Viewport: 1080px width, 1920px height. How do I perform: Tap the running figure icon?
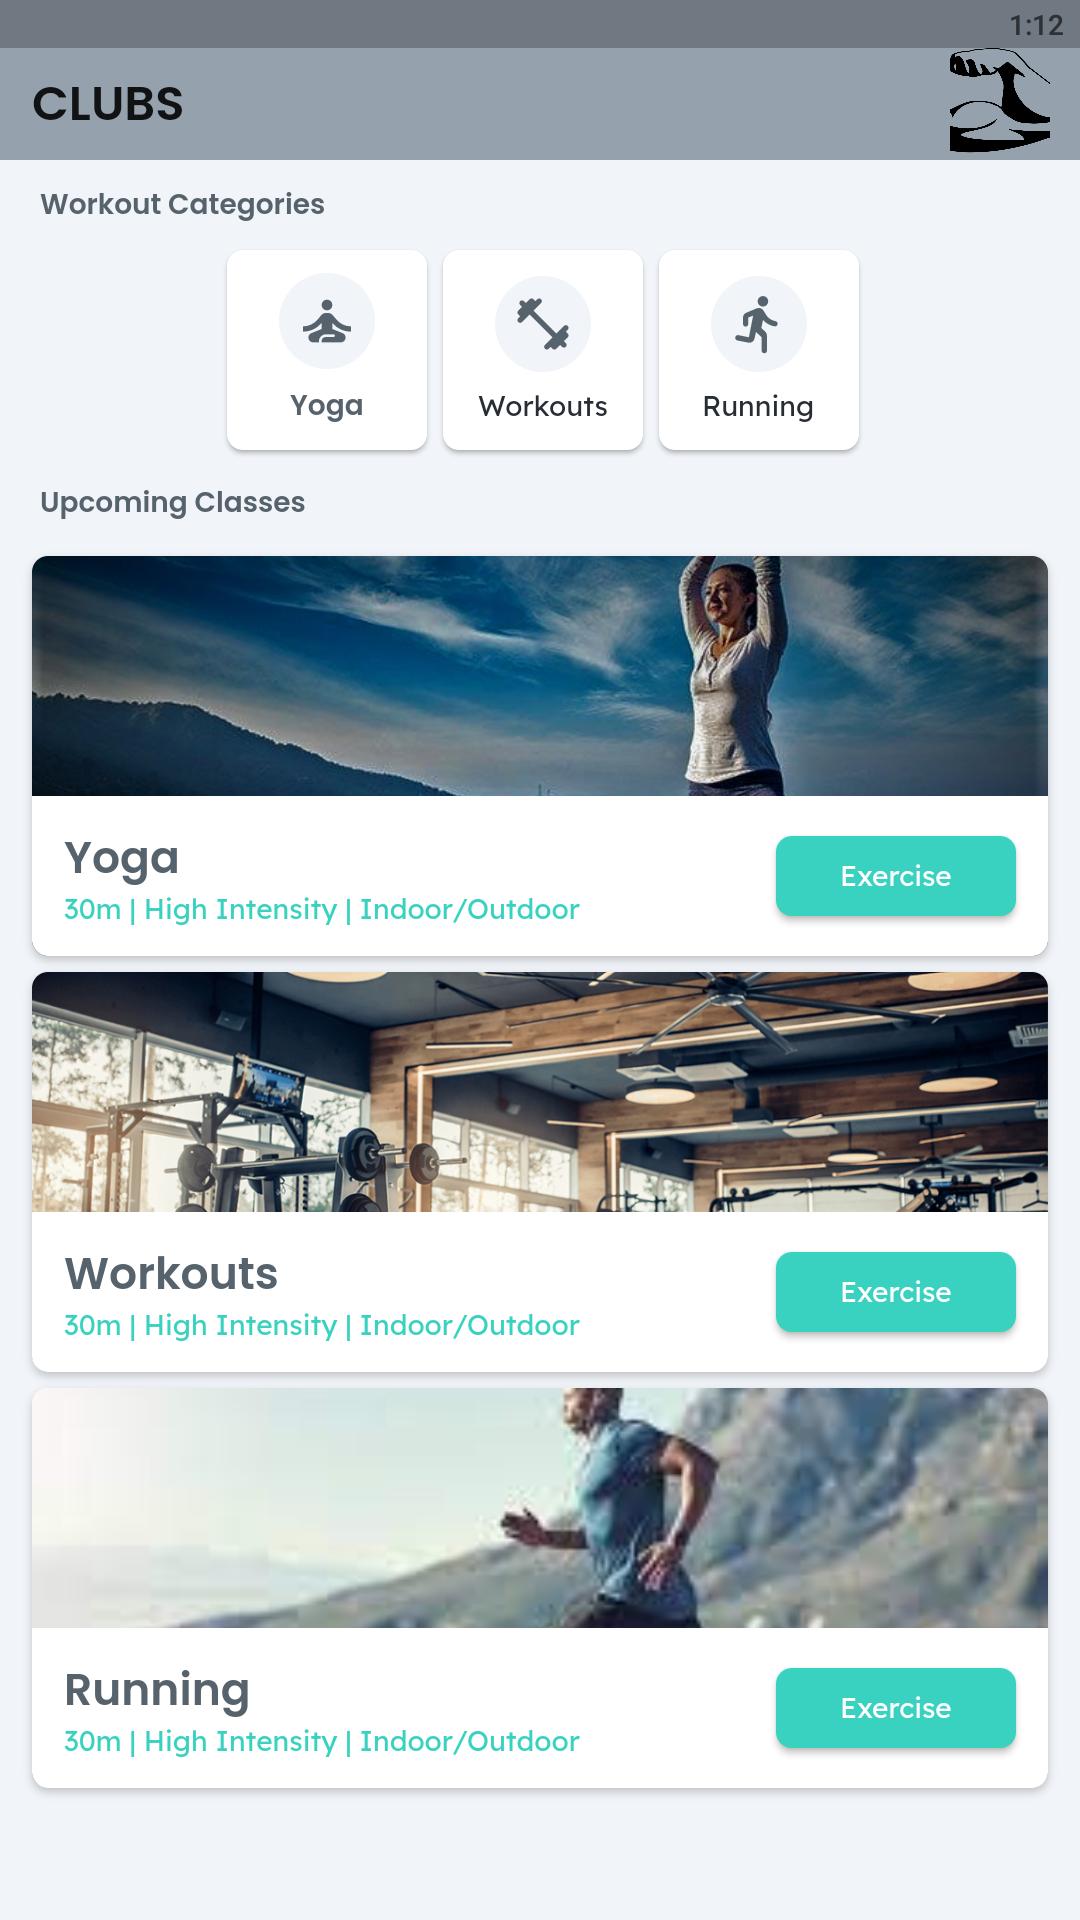[758, 323]
